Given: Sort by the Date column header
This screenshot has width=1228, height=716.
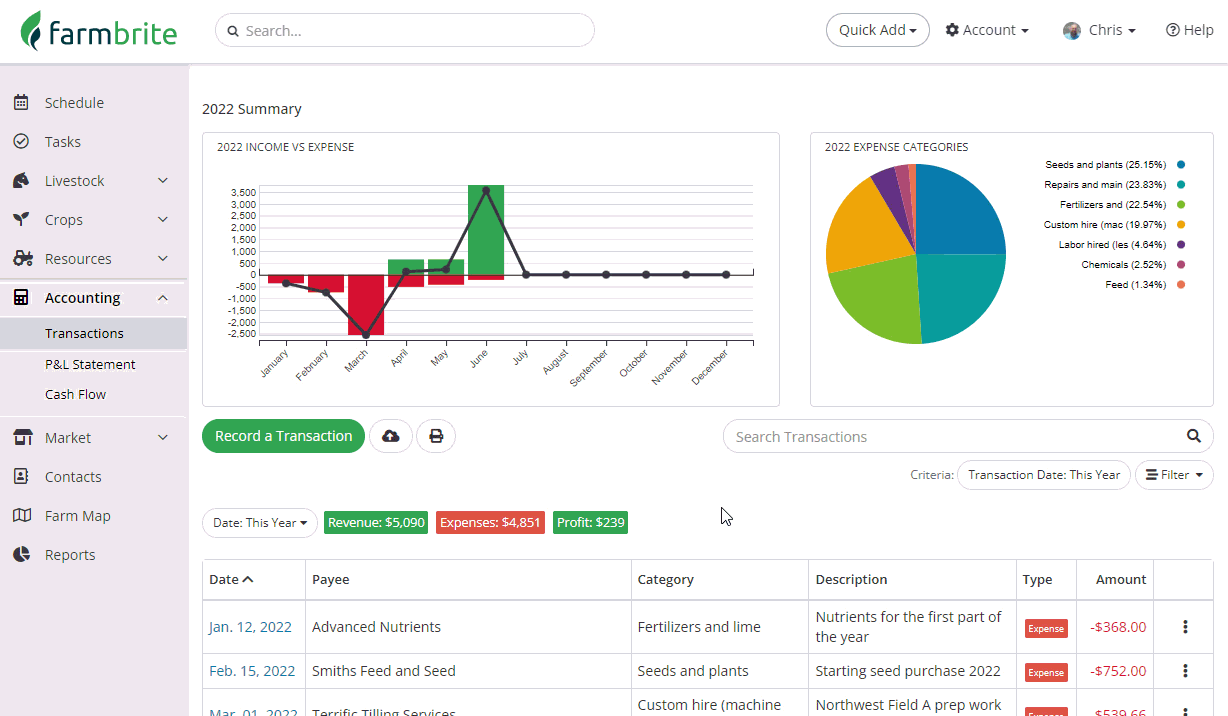Looking at the screenshot, I should 231,579.
